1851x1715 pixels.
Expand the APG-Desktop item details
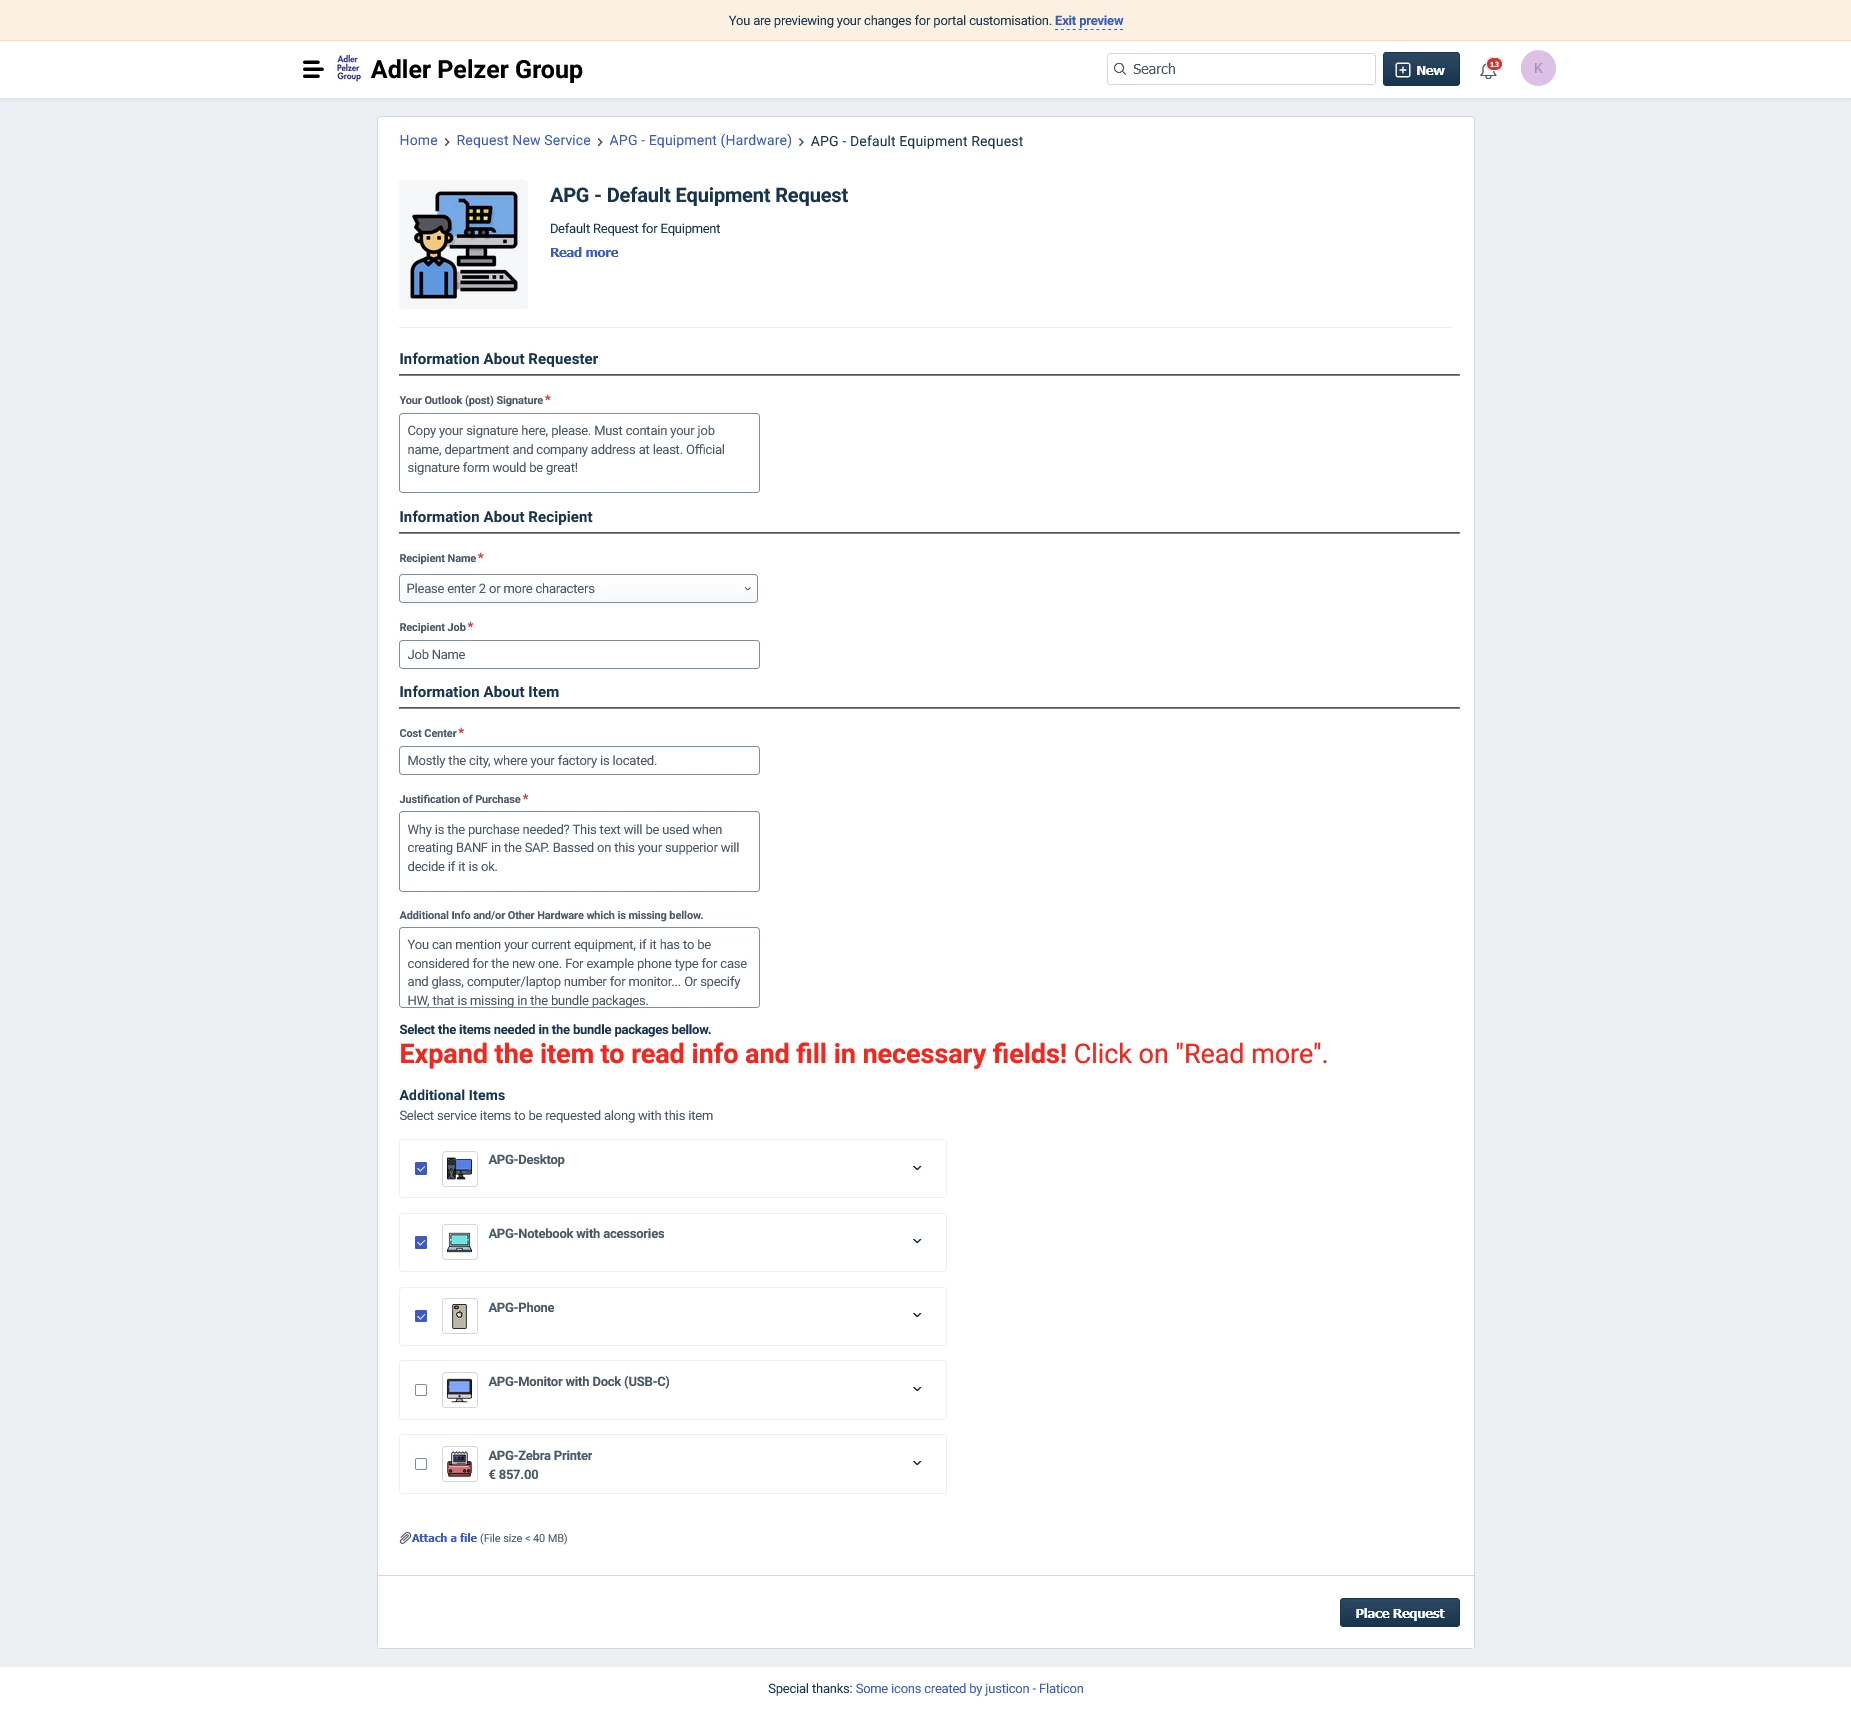917,1168
